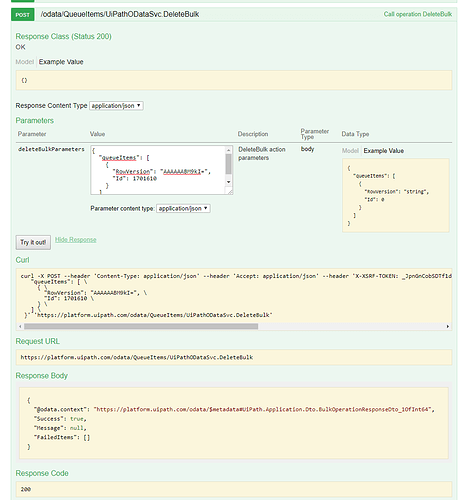Screen dimensions: 460x500
Task: Click the green POST method badge
Action: [23, 15]
